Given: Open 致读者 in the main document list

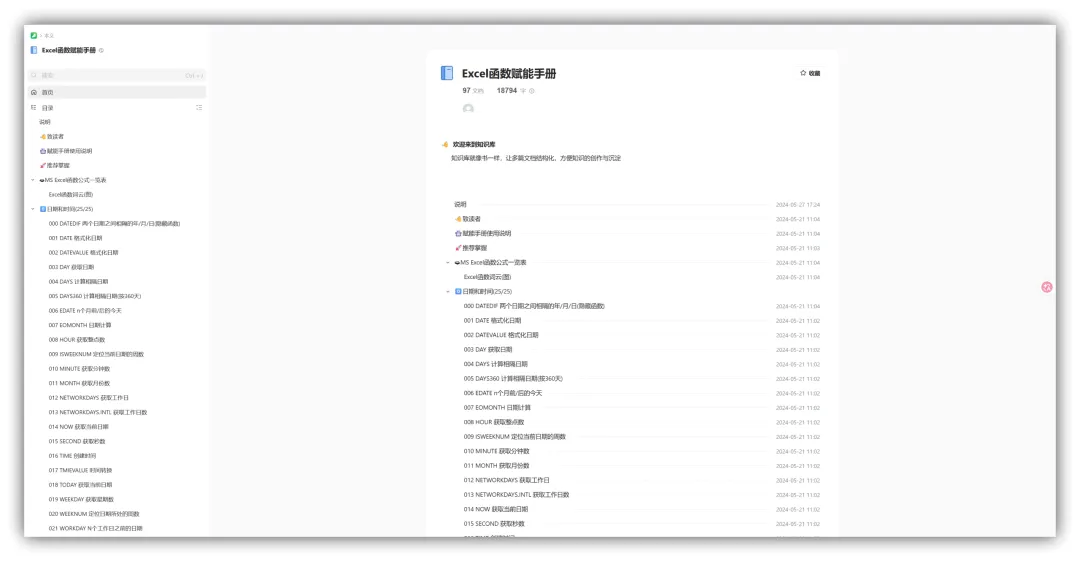Looking at the screenshot, I should click(x=468, y=219).
